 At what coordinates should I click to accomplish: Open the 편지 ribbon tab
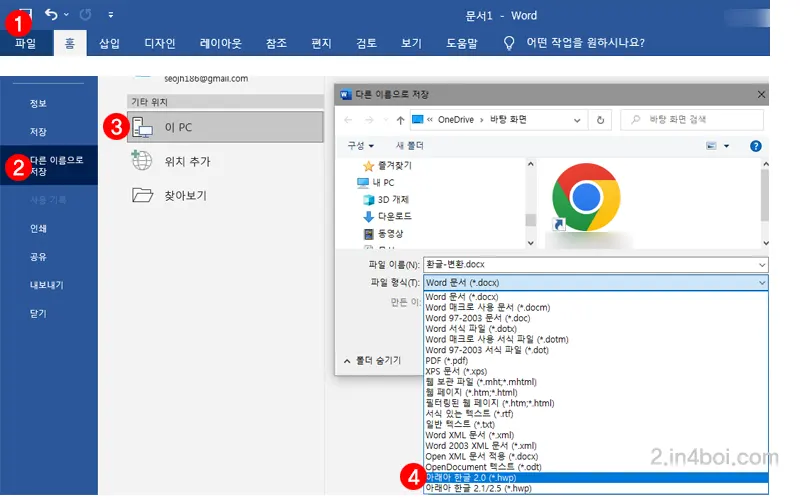click(321, 43)
